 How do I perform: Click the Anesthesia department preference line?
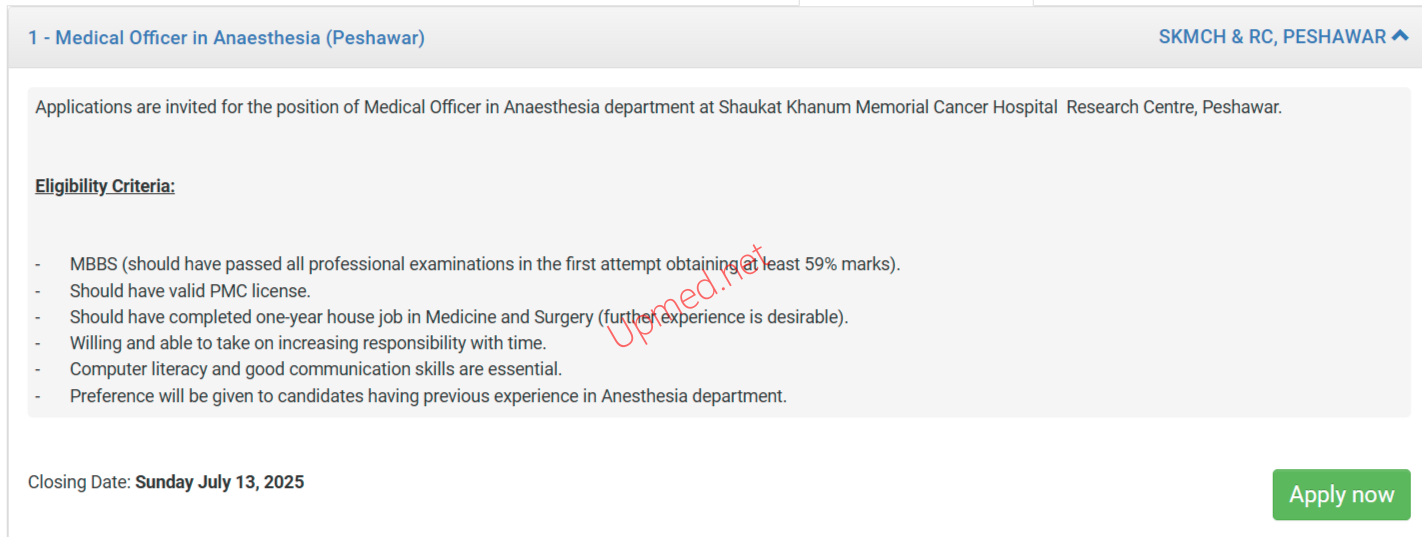(x=428, y=396)
